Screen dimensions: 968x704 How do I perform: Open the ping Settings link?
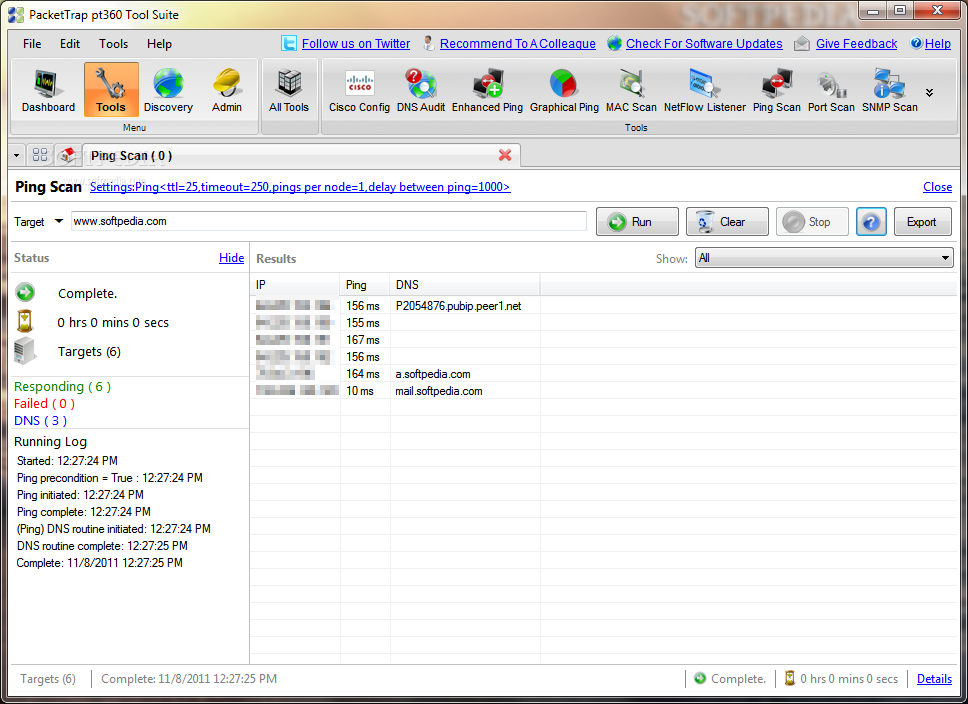pos(300,187)
